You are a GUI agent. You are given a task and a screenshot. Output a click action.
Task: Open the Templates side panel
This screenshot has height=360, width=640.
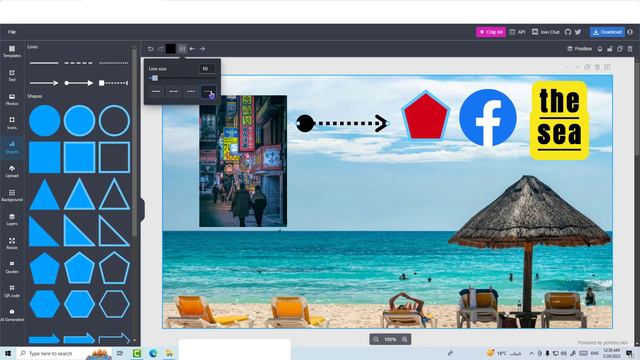click(12, 51)
